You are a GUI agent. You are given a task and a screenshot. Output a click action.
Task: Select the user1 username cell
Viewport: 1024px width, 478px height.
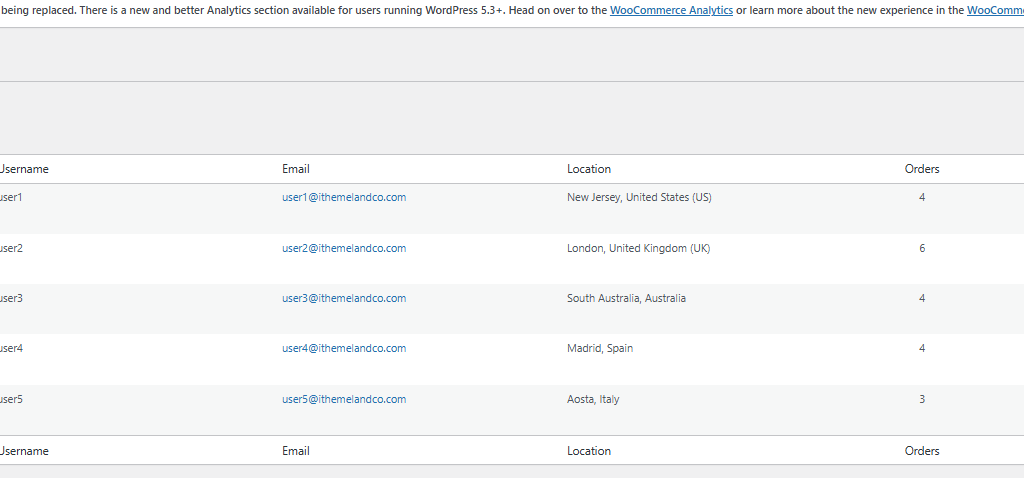click(11, 197)
